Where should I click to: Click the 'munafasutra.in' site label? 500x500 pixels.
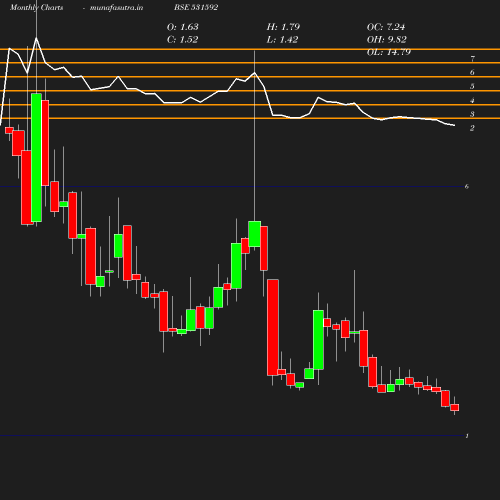pyautogui.click(x=116, y=7)
